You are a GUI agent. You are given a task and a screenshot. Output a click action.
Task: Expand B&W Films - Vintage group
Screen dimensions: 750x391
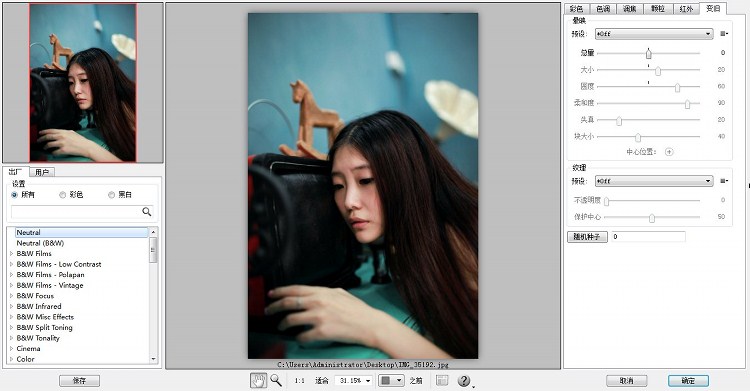(11, 285)
